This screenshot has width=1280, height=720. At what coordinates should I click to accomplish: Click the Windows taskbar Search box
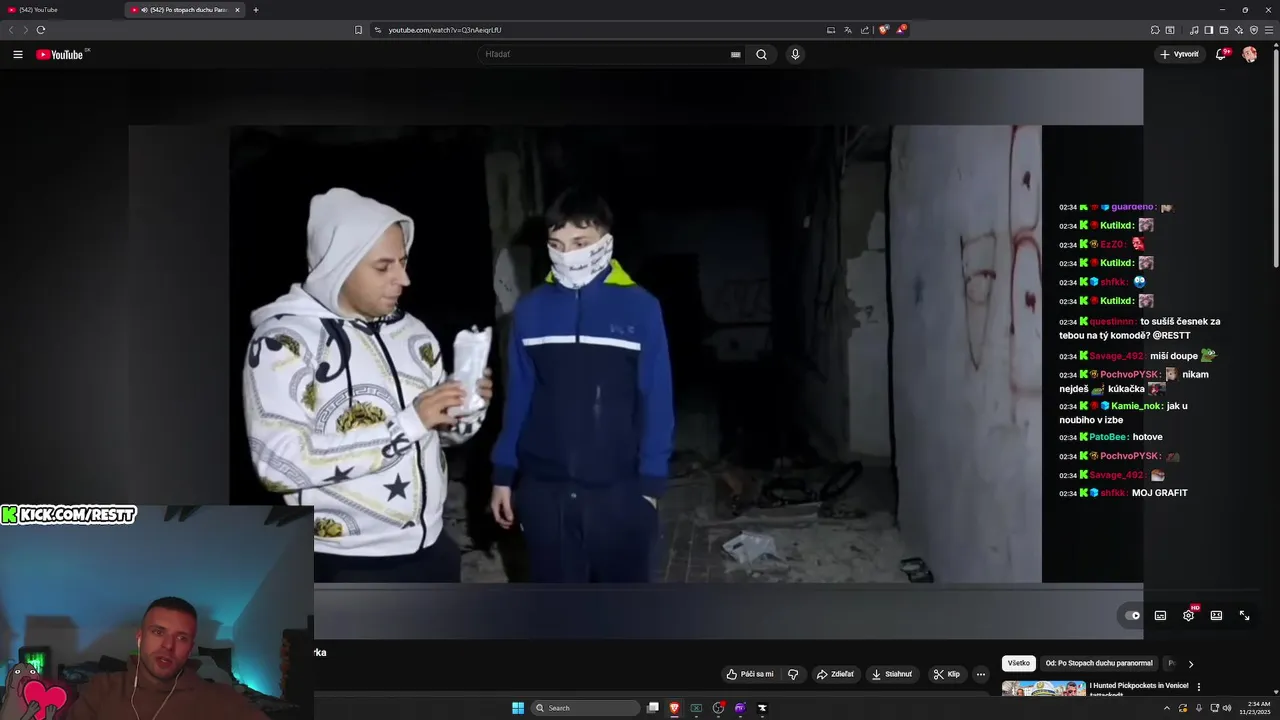[586, 708]
